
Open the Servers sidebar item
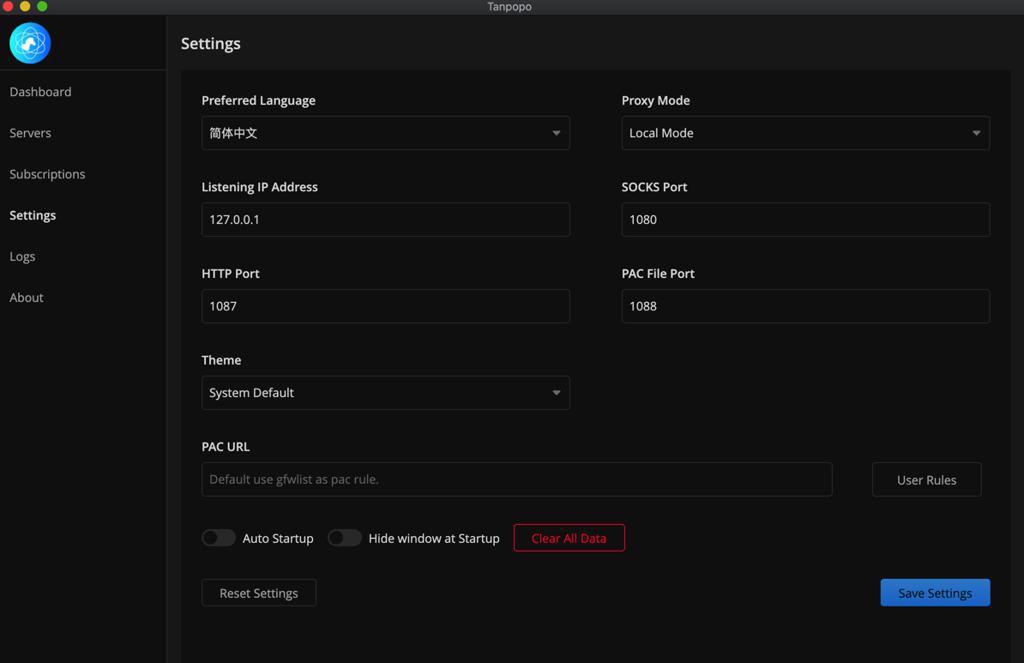[31, 133]
